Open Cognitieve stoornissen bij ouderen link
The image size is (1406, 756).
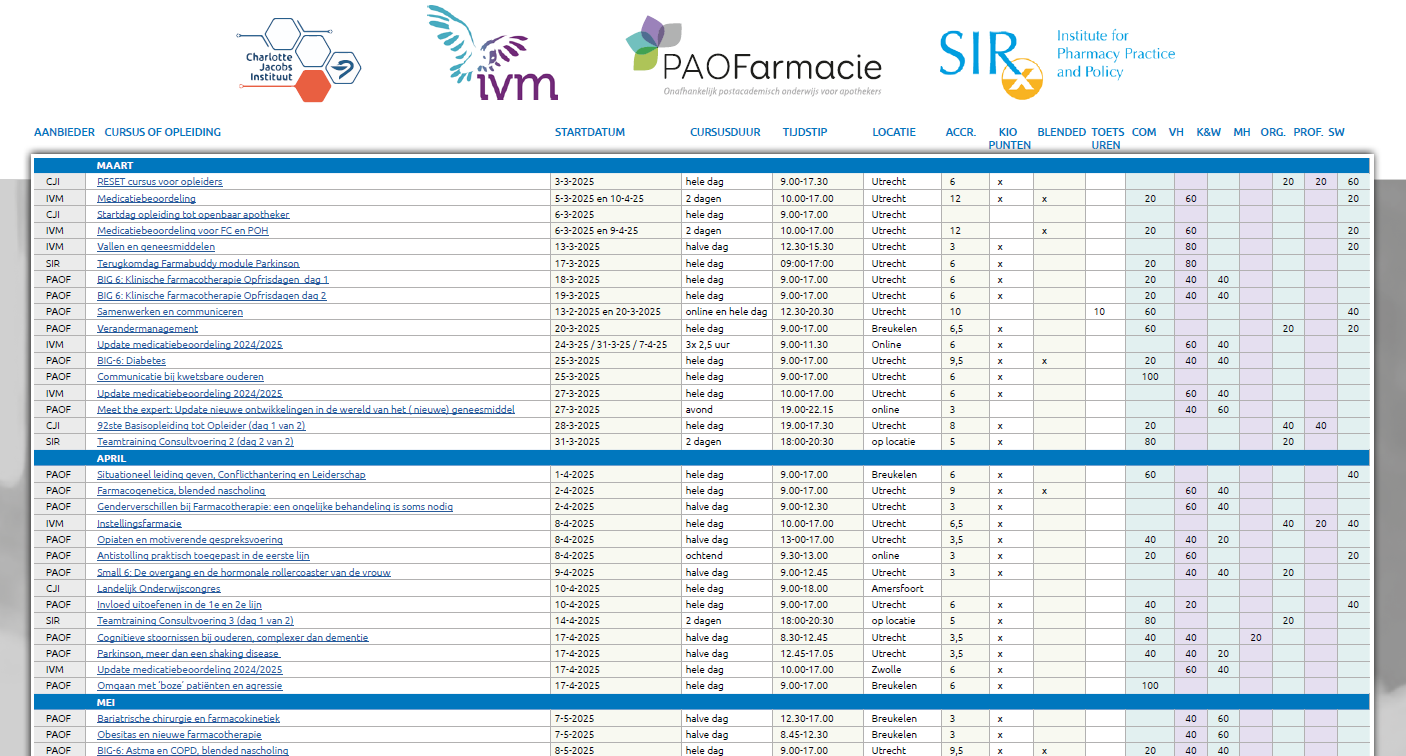[x=232, y=637]
